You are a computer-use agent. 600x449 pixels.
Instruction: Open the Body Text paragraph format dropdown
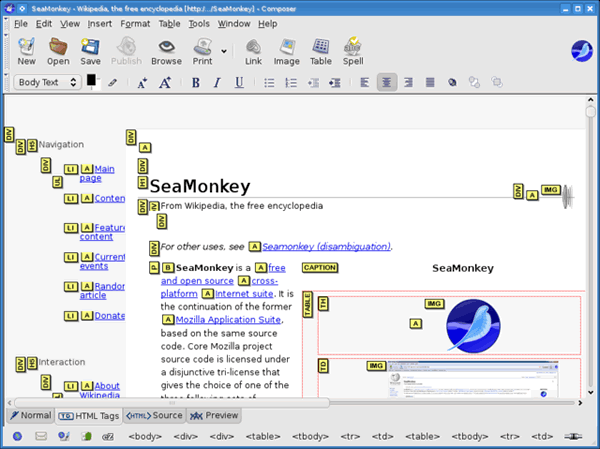(47, 82)
